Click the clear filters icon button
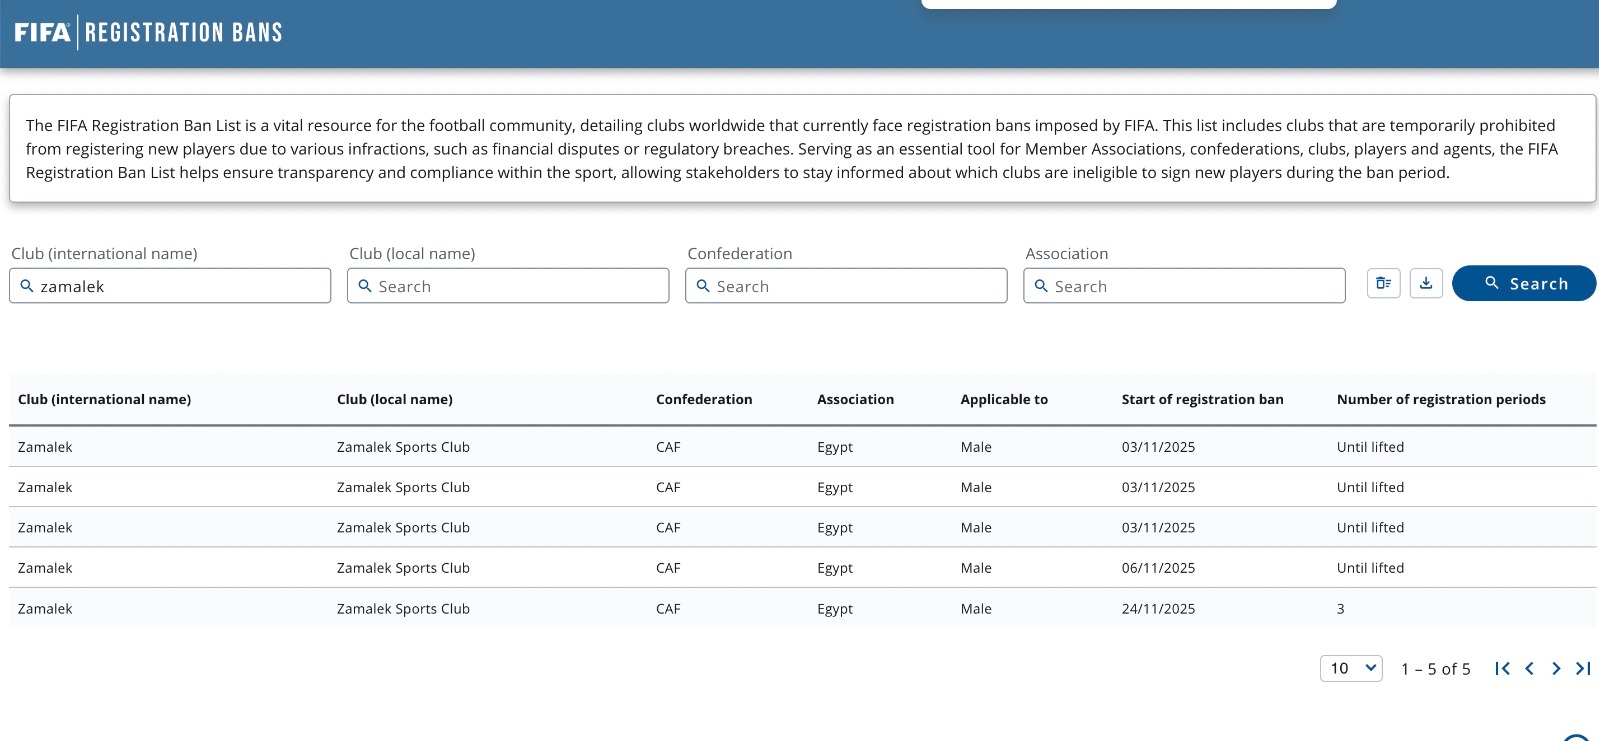The width and height of the screenshot is (1599, 741). [x=1383, y=284]
